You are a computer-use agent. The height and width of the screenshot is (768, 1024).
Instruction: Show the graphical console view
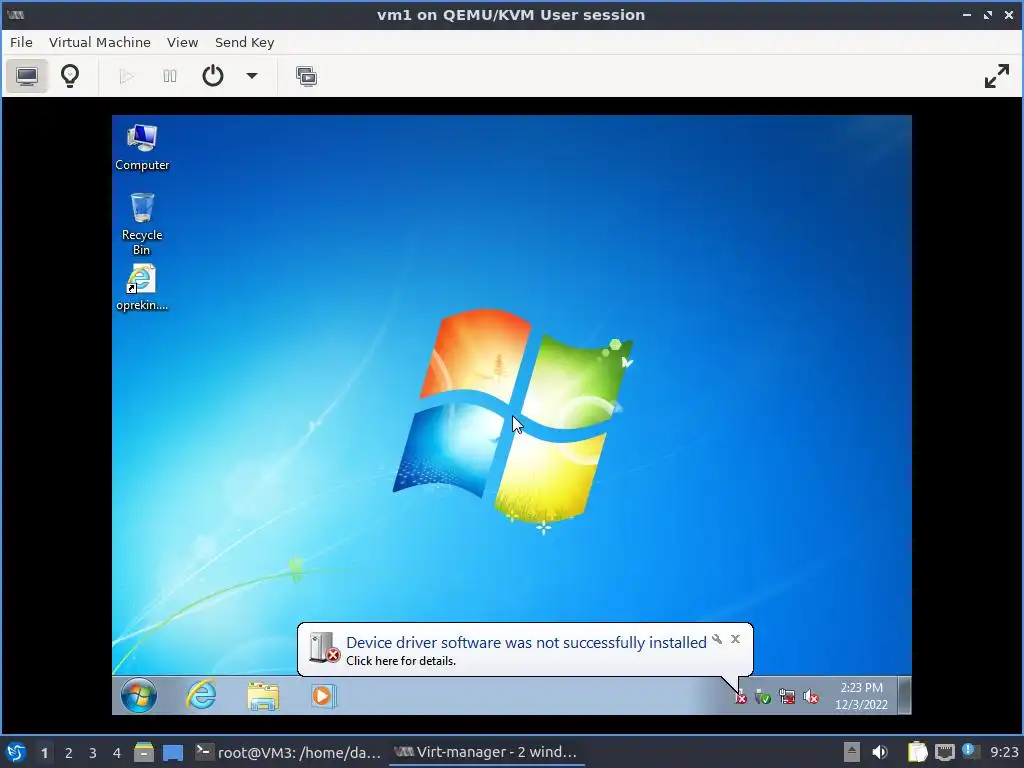pyautogui.click(x=27, y=76)
